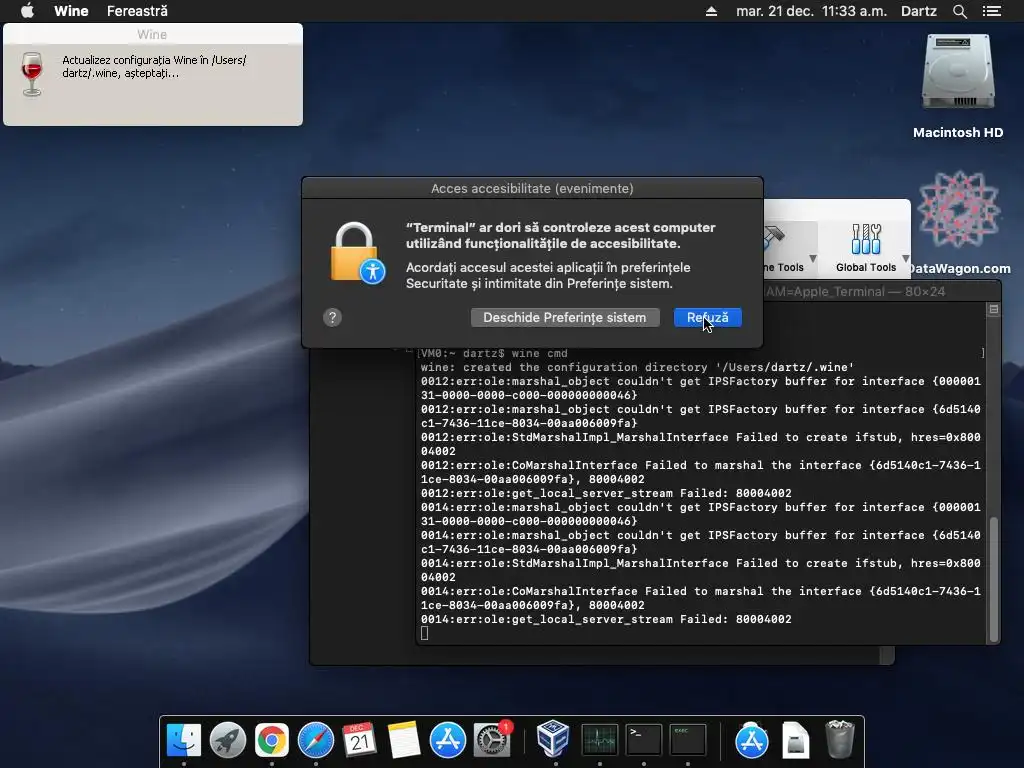Click the '0014:err:ole:get_local_server_stream Failed' line
The image size is (1024, 768).
(x=606, y=619)
